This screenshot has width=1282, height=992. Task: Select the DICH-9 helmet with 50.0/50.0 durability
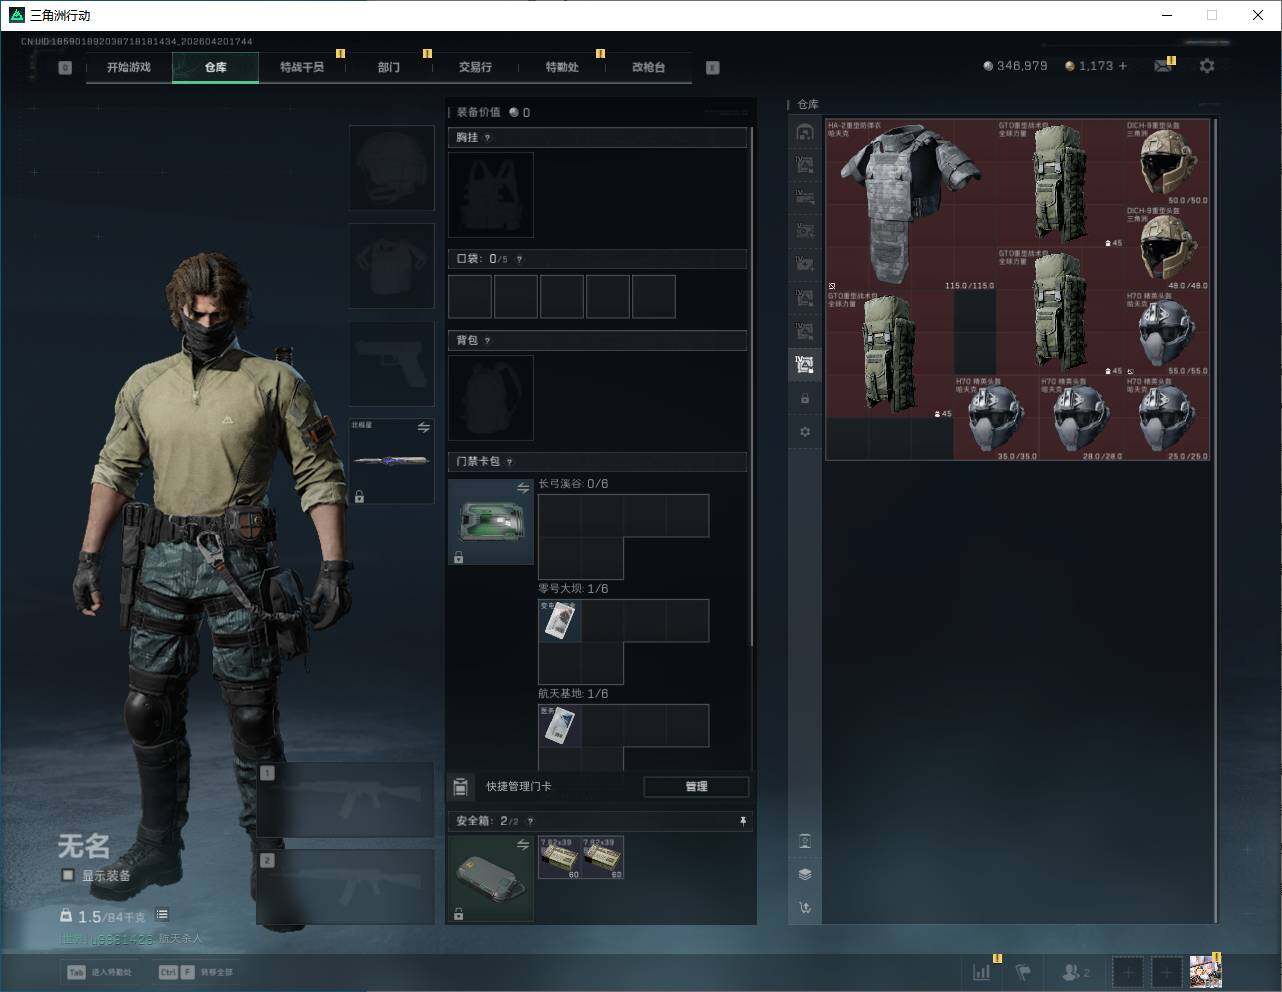[1167, 162]
